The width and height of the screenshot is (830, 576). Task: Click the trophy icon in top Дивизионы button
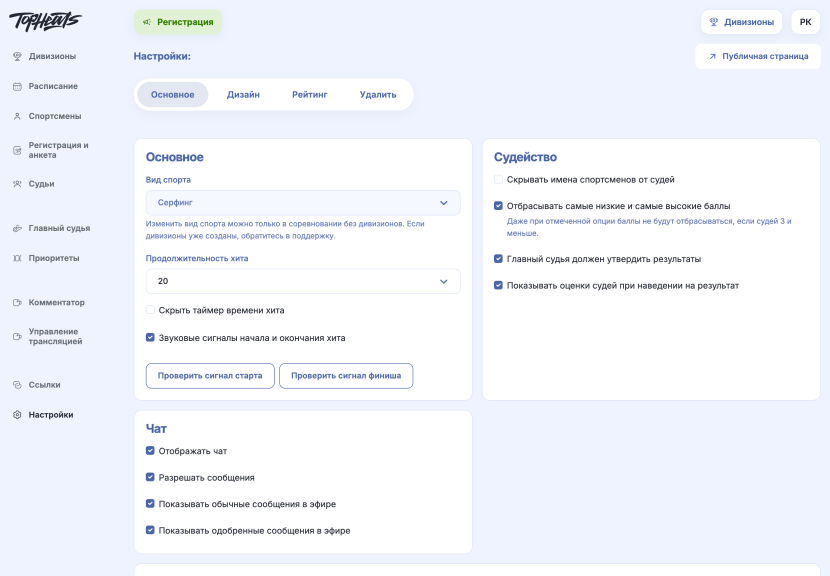tap(714, 22)
